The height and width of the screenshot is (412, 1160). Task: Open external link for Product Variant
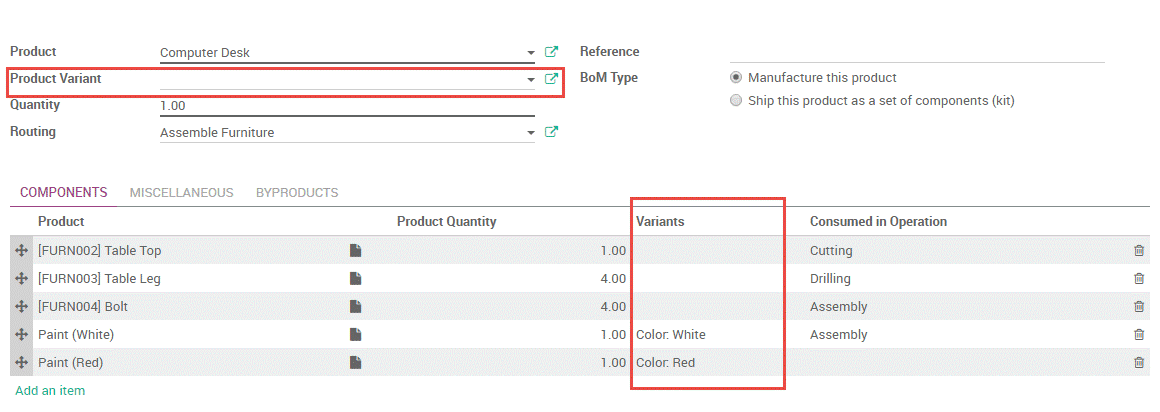(551, 79)
